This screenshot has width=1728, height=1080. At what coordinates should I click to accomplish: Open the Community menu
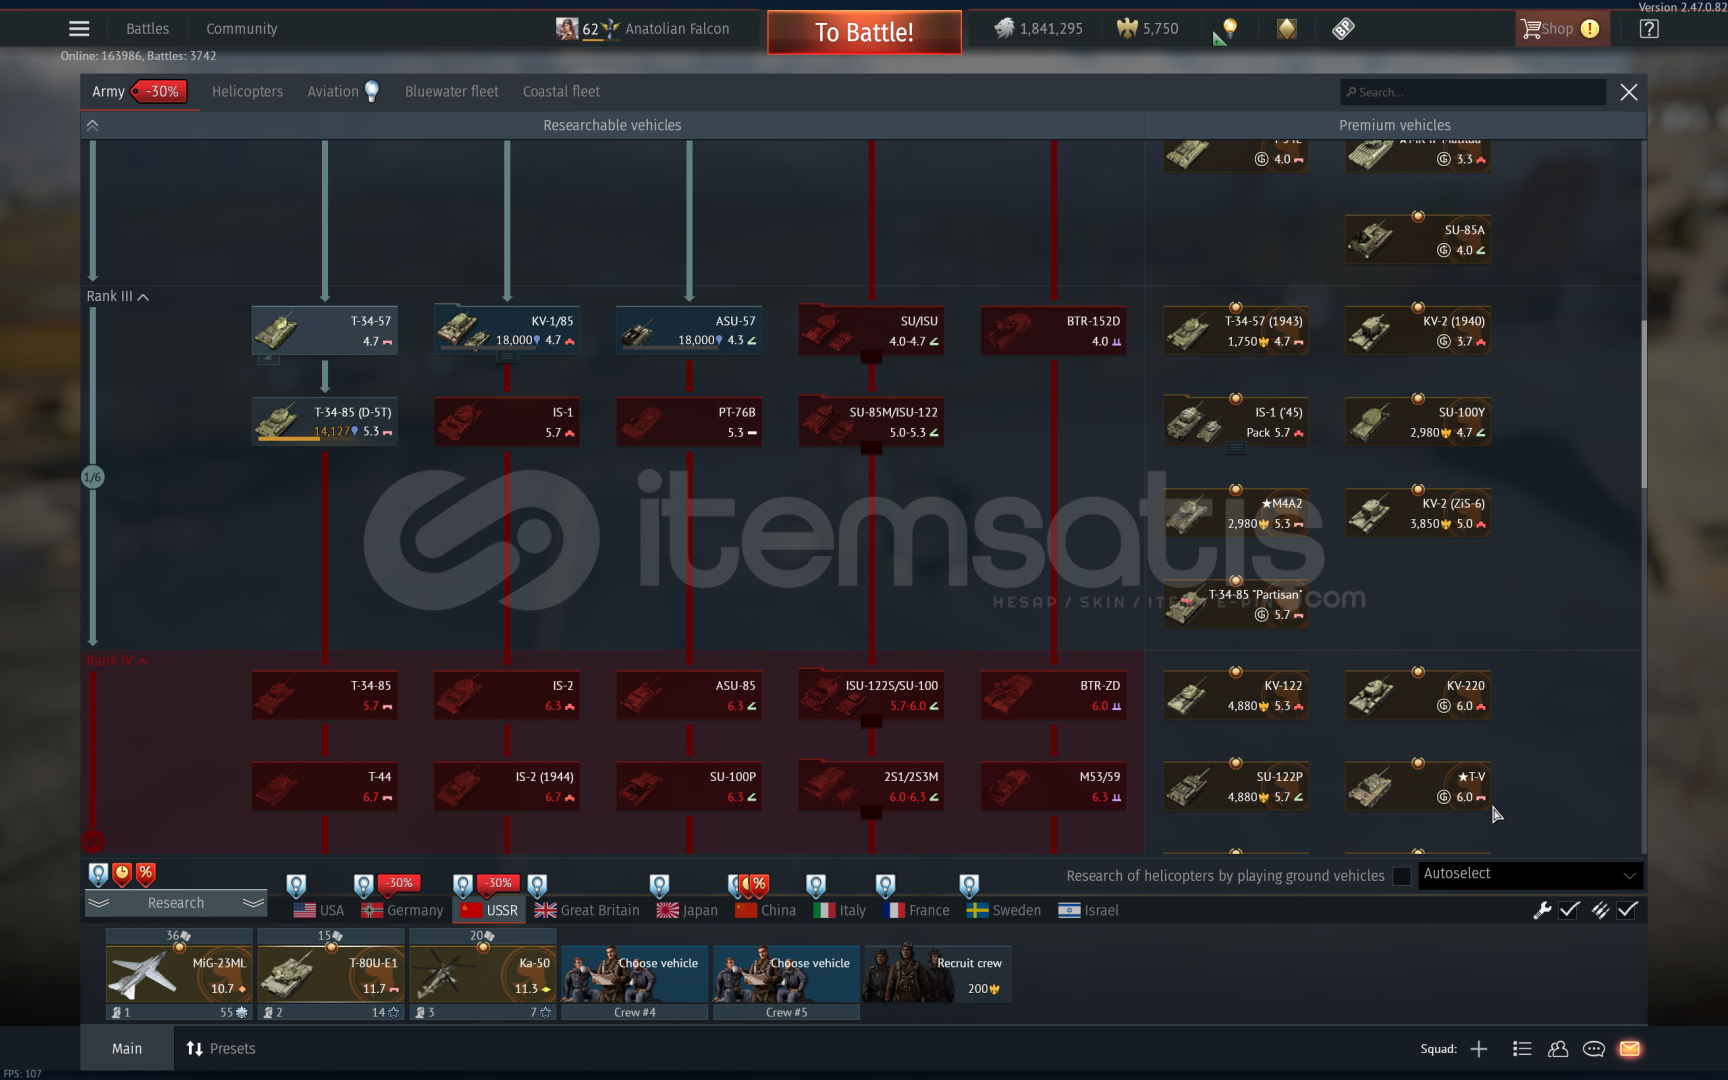tap(241, 29)
